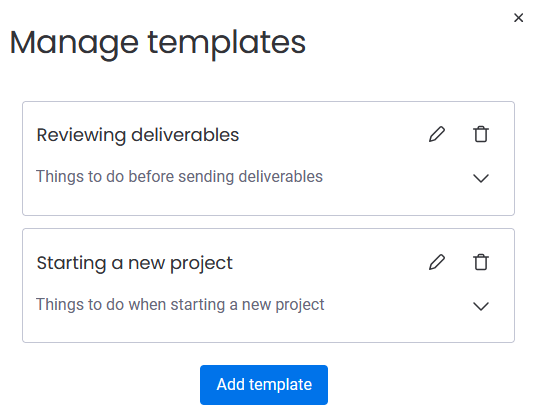The image size is (536, 420).
Task: Remove the first template using its trash can
Action: 481,134
